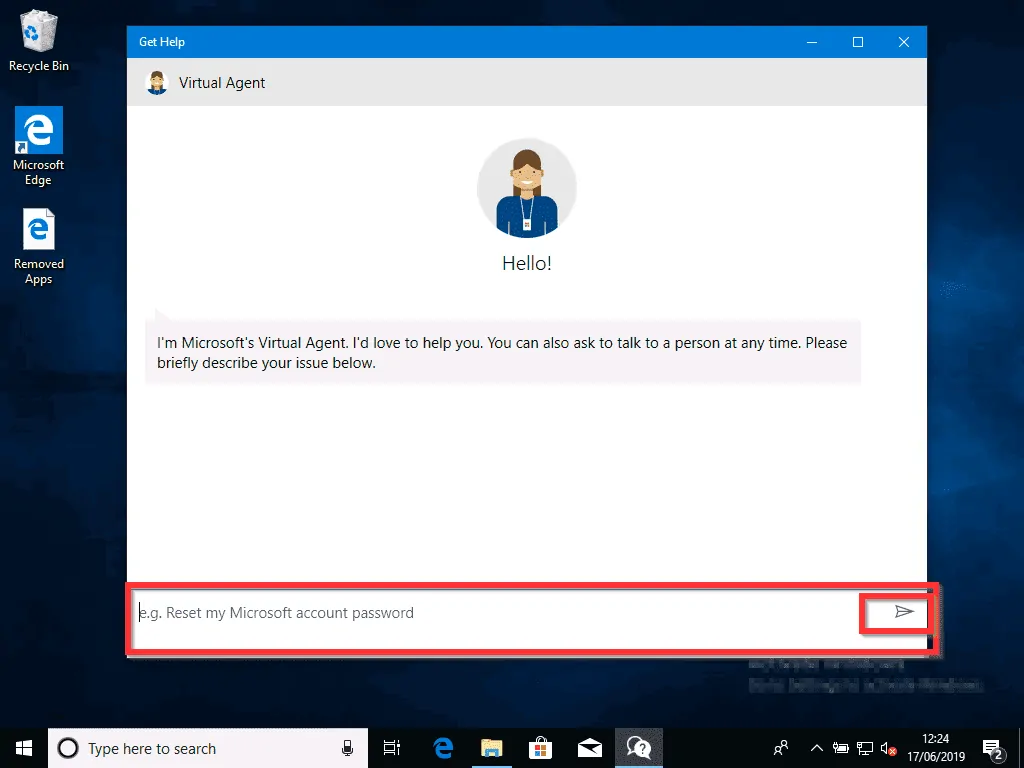Click the network icon in the system tray
The height and width of the screenshot is (768, 1024).
click(x=866, y=747)
